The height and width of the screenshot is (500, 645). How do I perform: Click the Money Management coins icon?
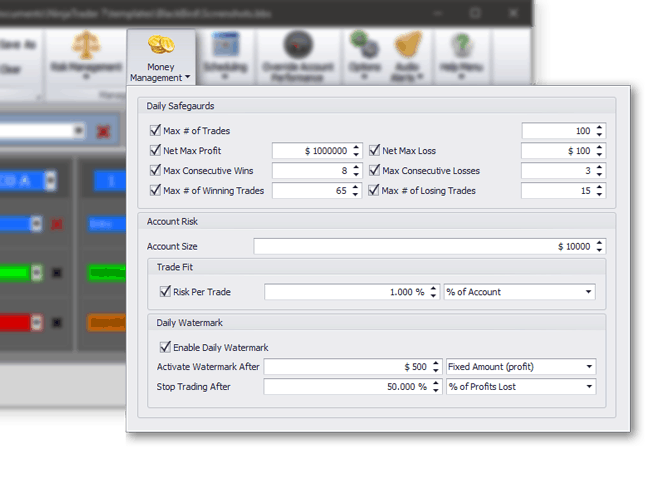pyautogui.click(x=161, y=45)
